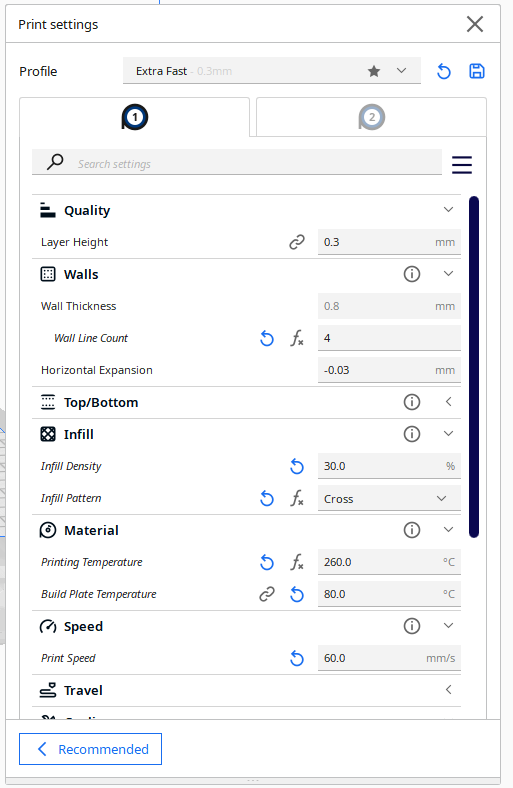Screen dimensions: 513x788
Task: Open the Infill Pattern Cross dropdown
Action: pos(389,499)
